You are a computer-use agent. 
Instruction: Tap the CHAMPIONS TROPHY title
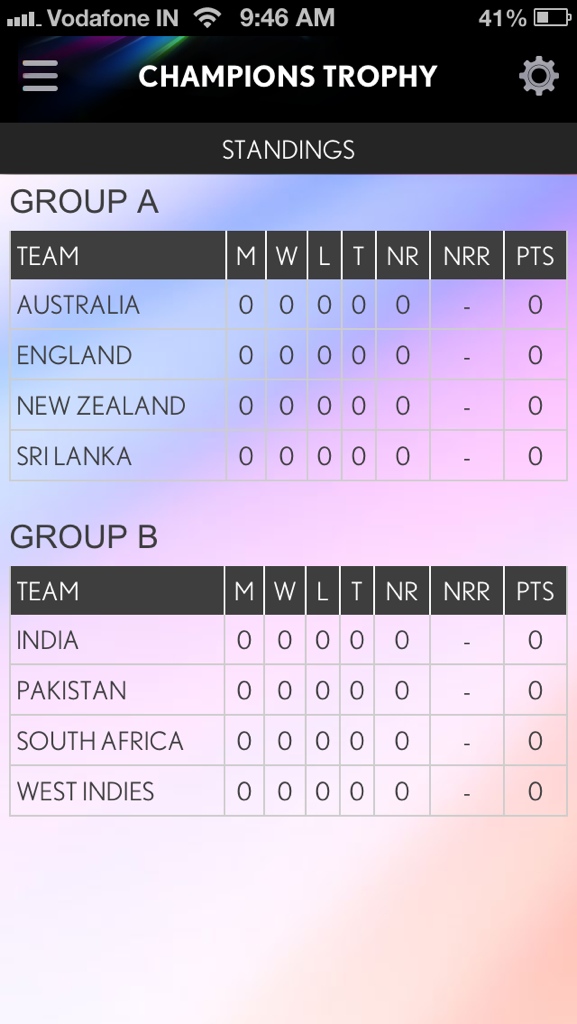coord(288,76)
